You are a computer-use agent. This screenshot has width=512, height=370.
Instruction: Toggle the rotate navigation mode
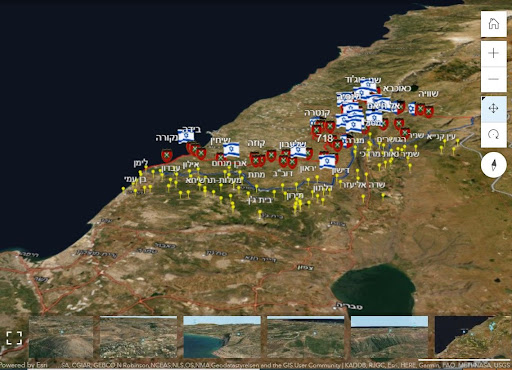coord(494,135)
